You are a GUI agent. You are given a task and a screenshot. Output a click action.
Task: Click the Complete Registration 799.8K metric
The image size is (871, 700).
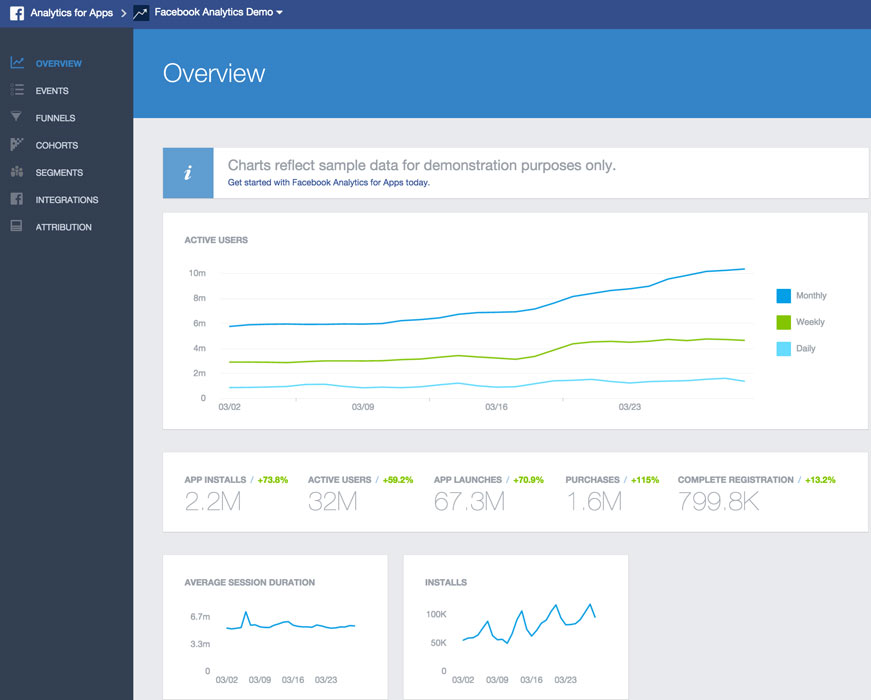718,502
